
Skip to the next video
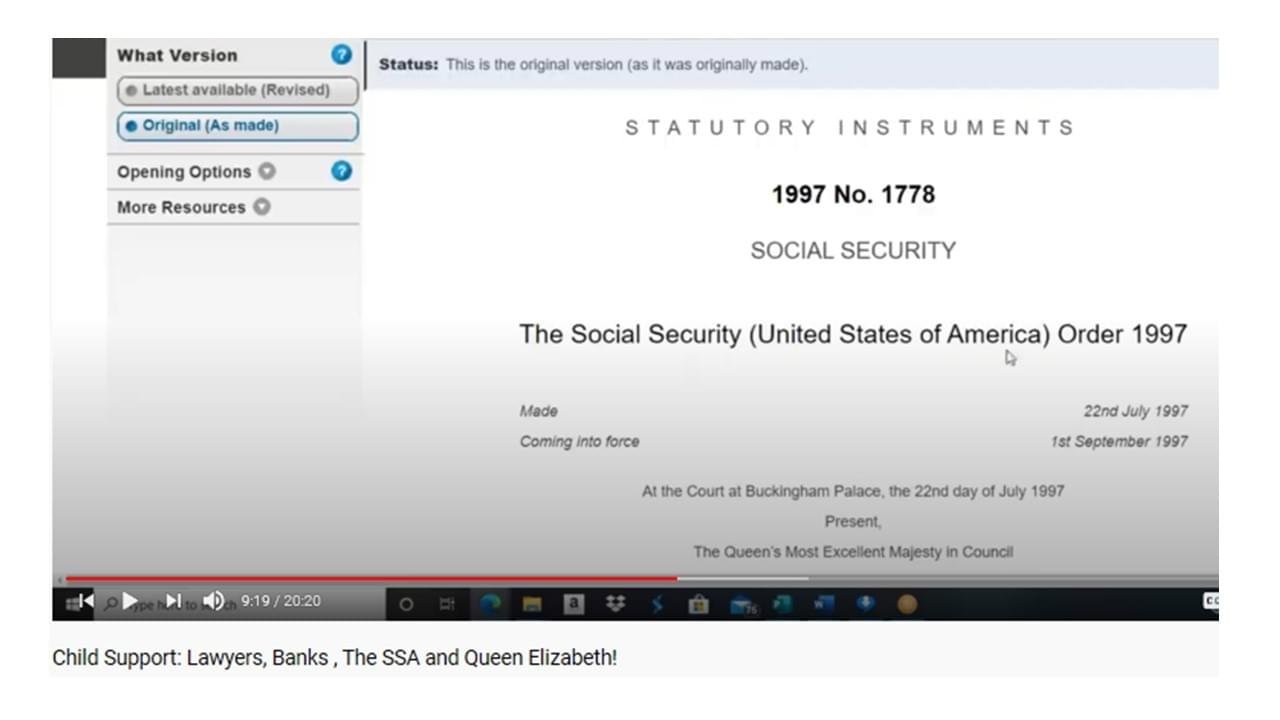(174, 601)
